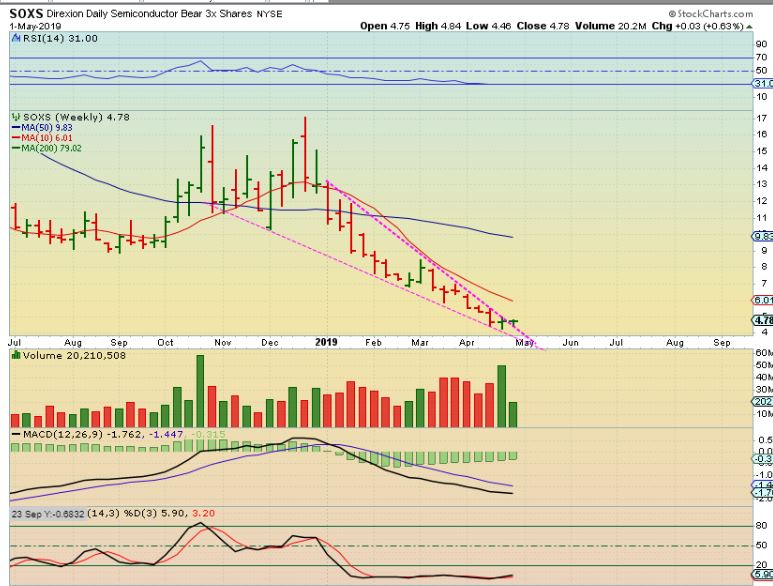
Task: Click the MACD signal value -1.447
Action: click(165, 434)
